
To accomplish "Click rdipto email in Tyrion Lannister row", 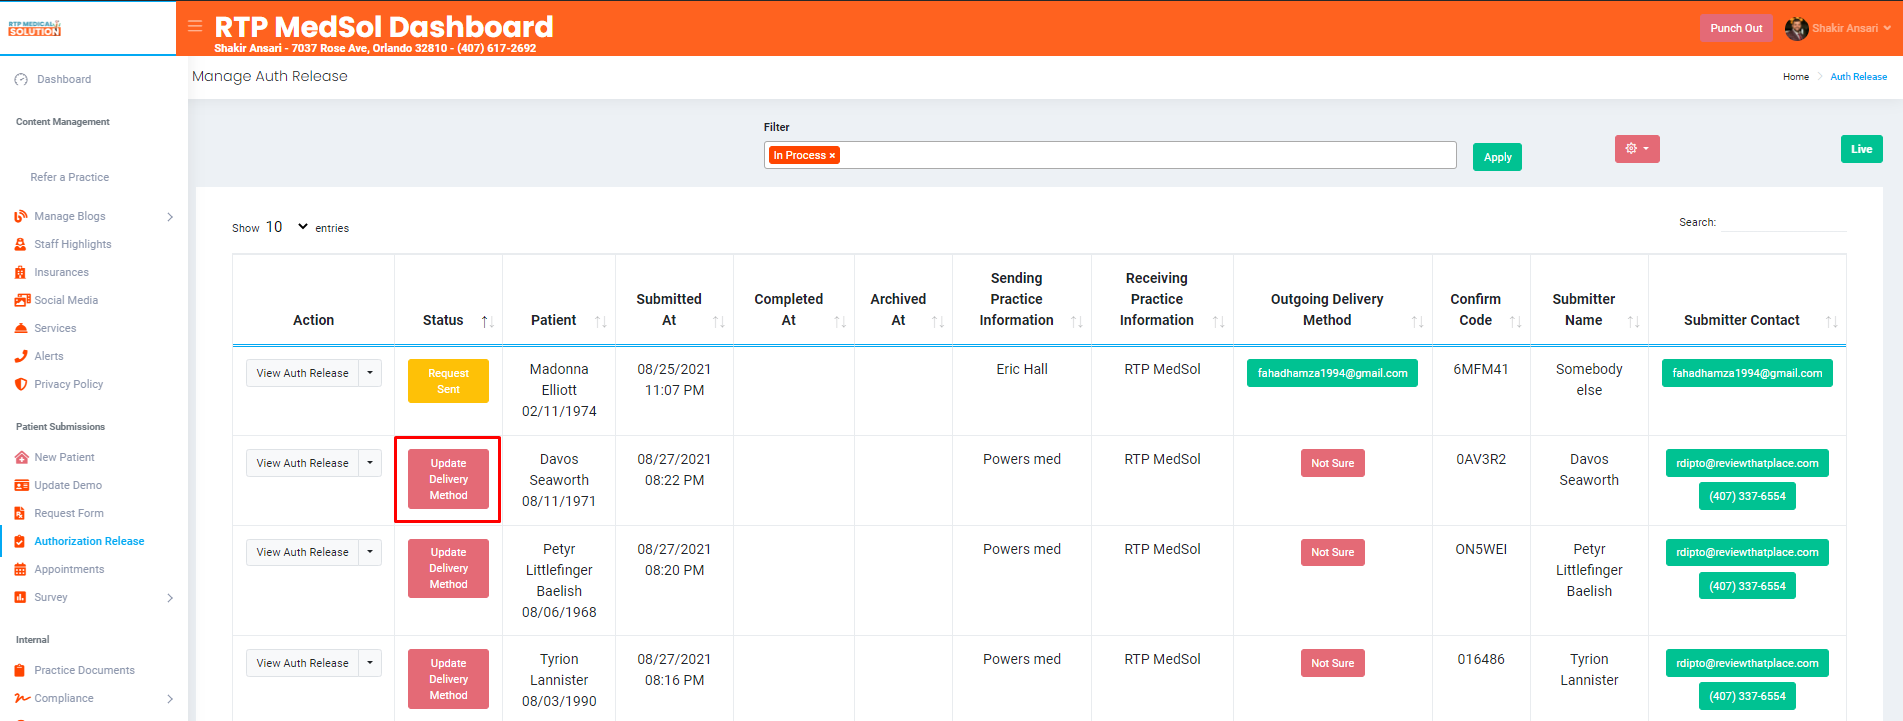I will (1747, 663).
